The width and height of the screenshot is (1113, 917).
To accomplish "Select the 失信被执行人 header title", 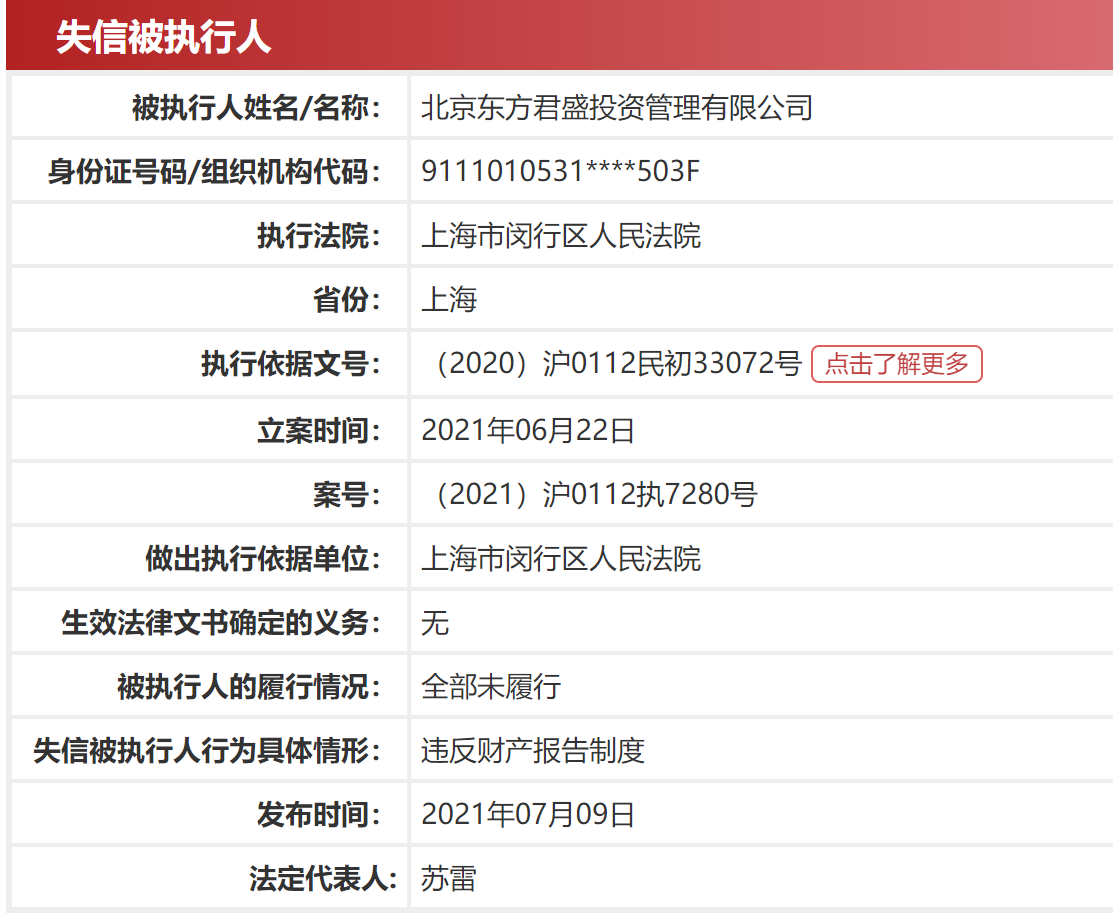I will pos(164,37).
